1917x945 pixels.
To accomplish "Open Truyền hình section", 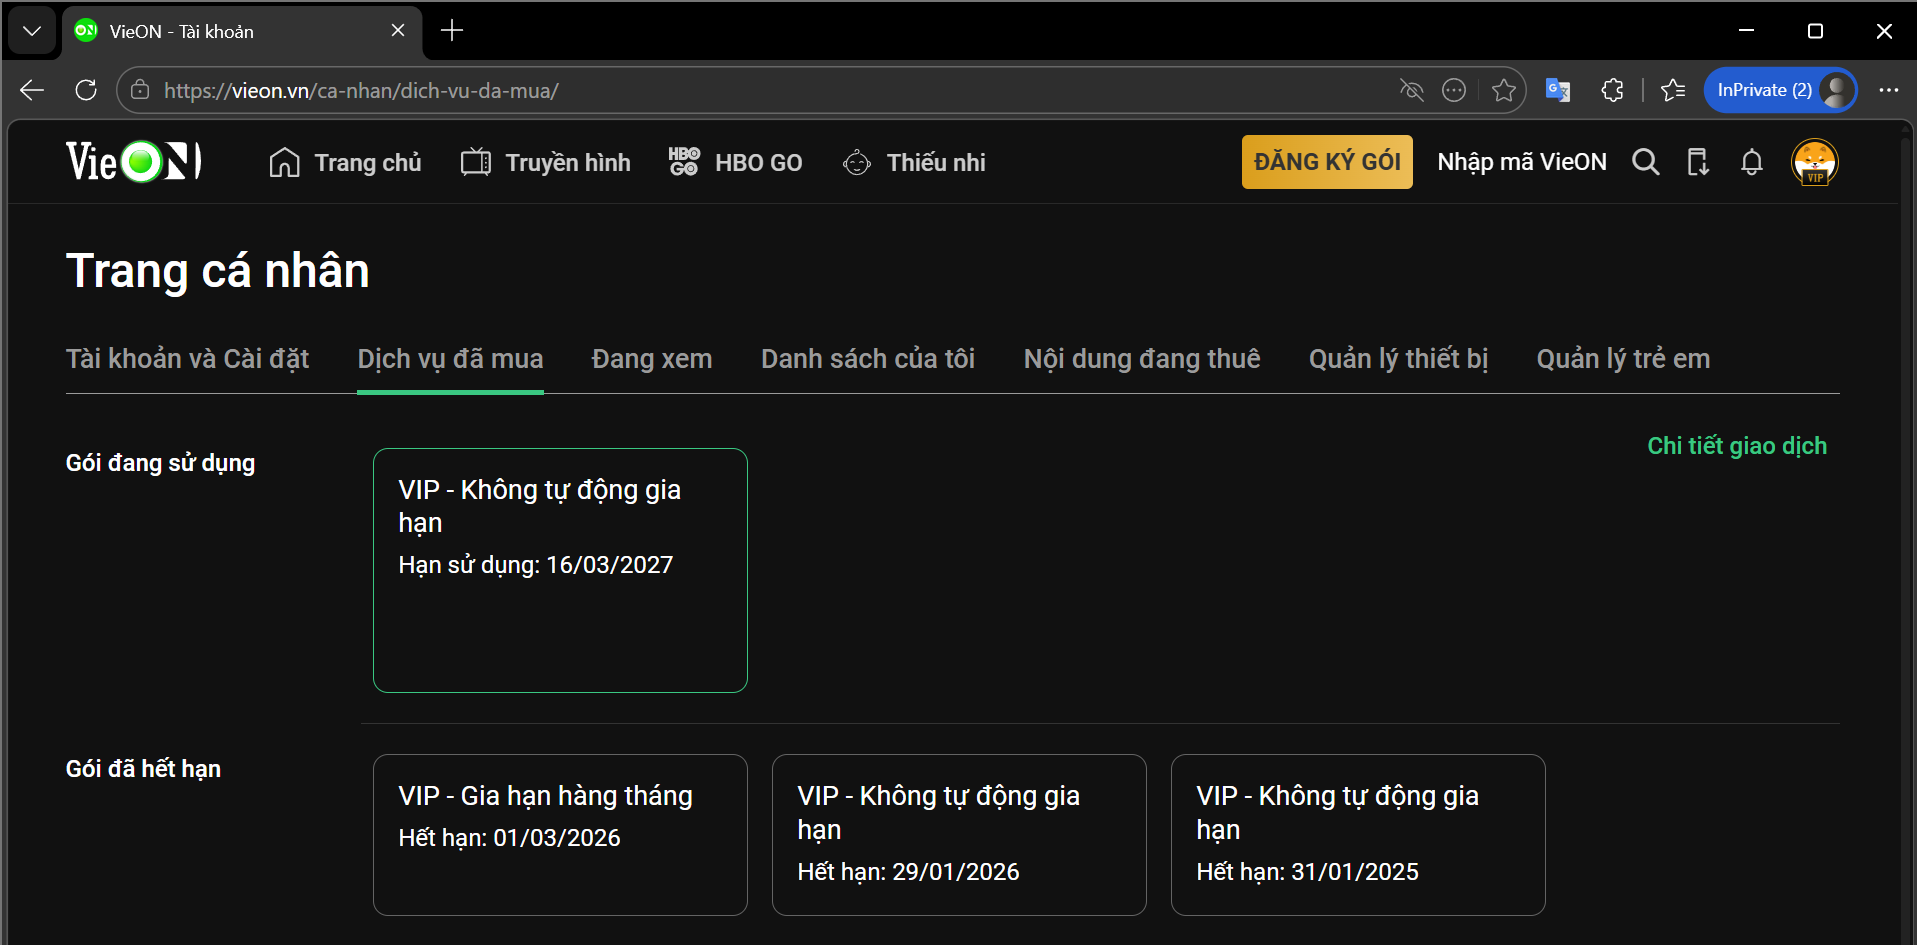I will [545, 162].
